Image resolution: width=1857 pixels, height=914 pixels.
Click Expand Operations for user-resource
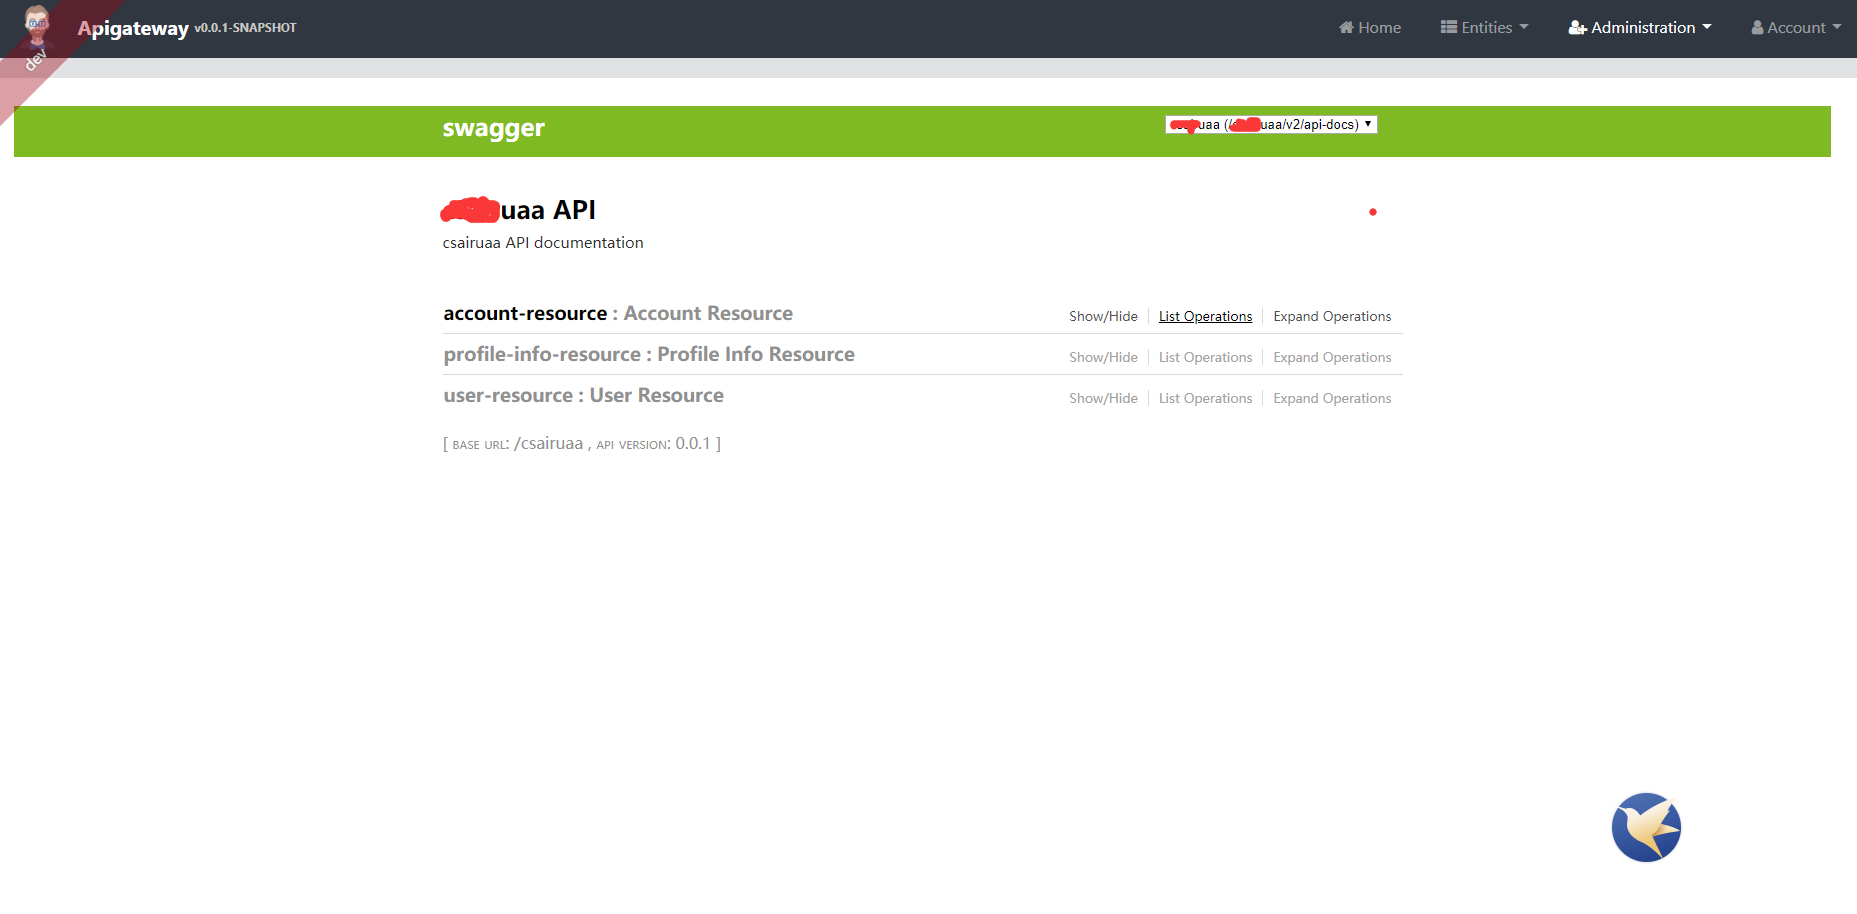(1332, 398)
